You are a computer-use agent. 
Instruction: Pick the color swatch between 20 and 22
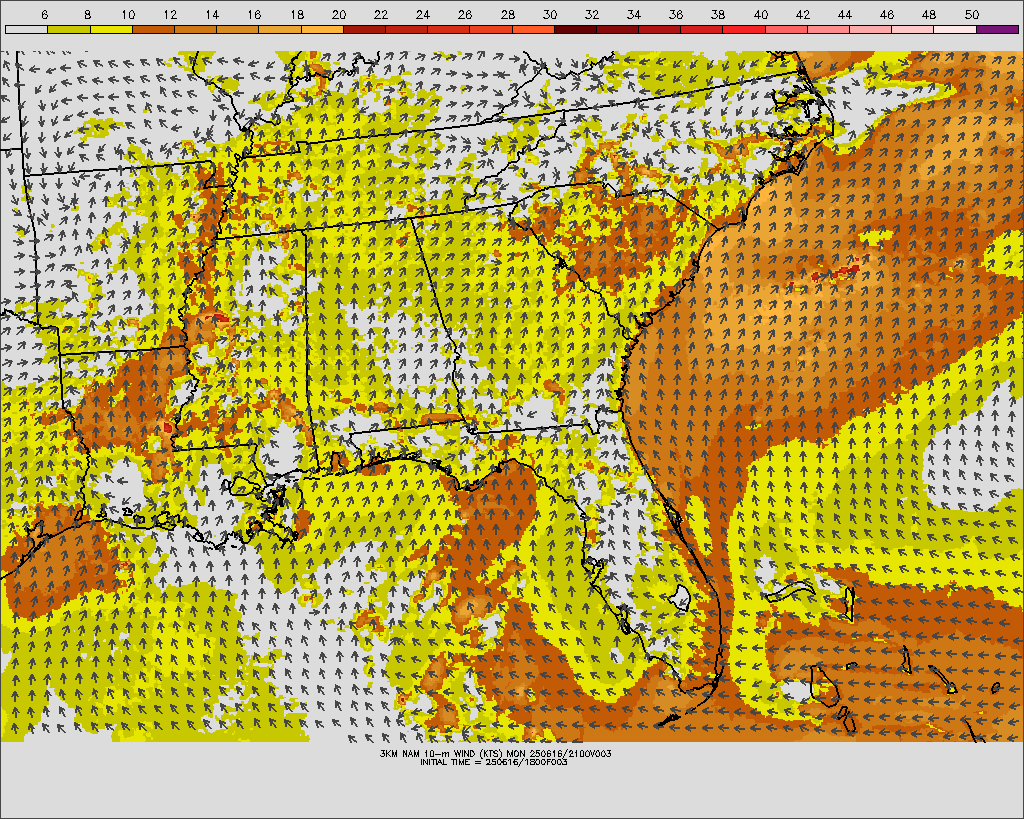click(364, 29)
